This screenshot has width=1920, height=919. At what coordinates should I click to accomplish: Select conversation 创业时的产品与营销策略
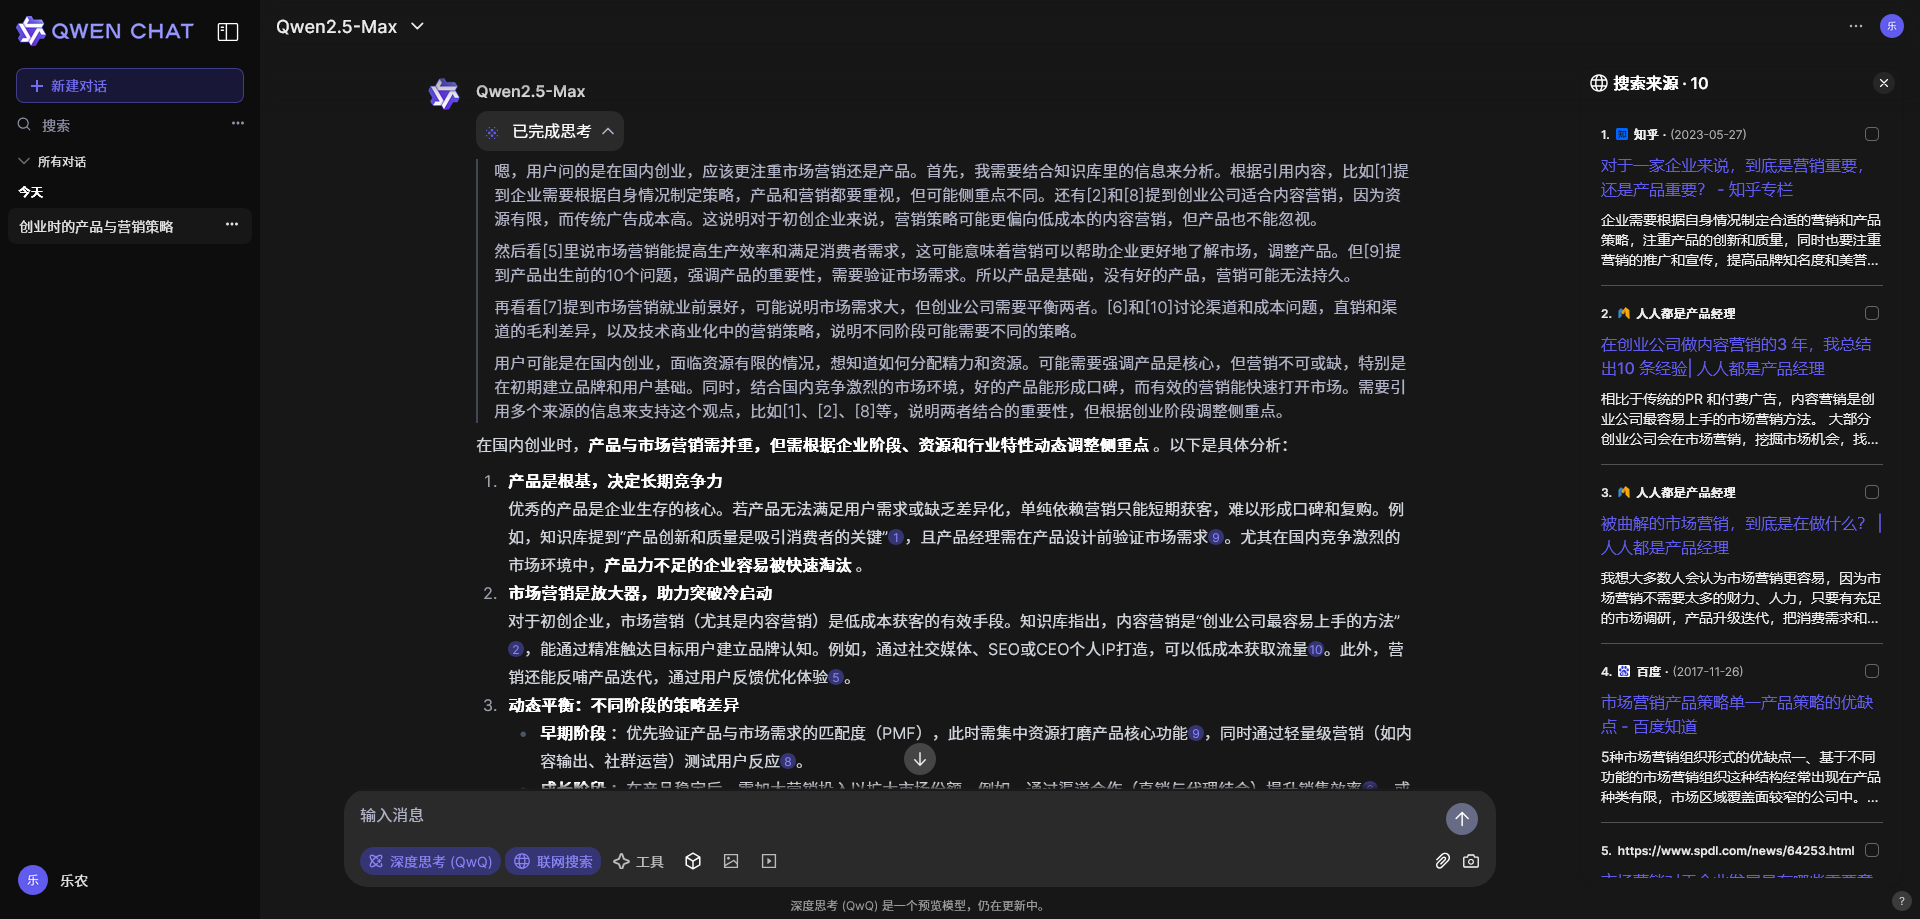point(104,226)
